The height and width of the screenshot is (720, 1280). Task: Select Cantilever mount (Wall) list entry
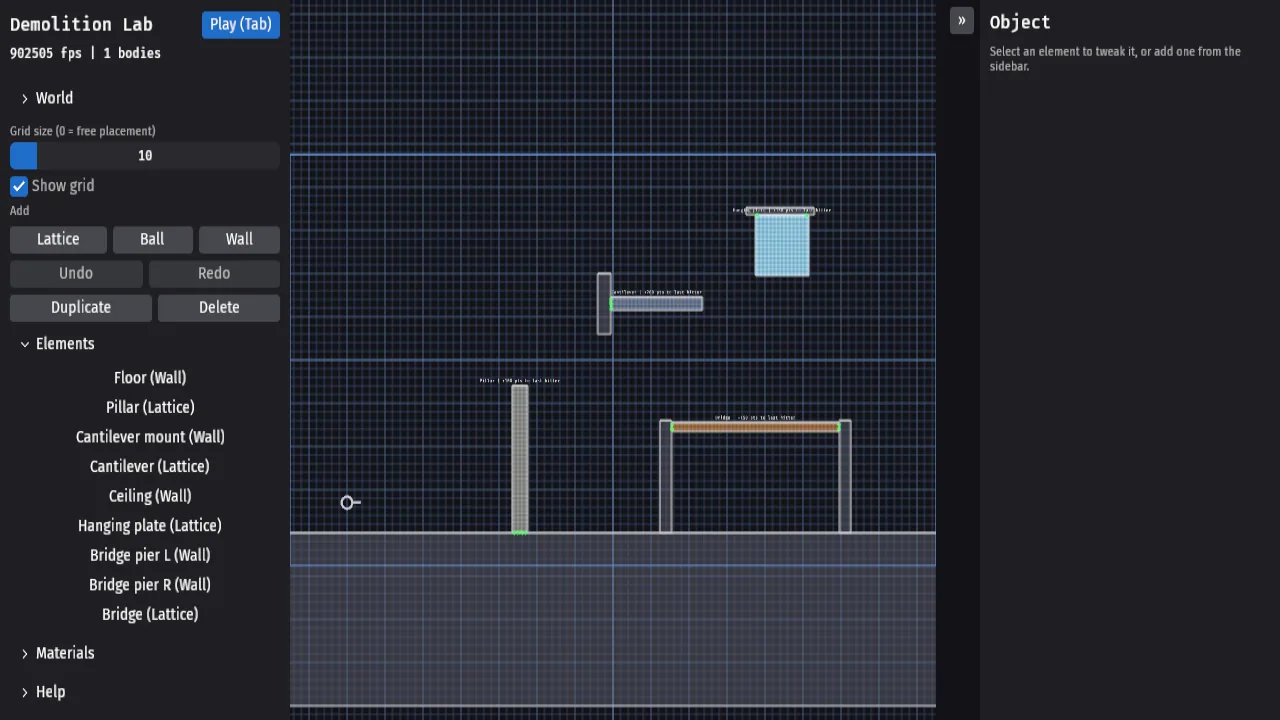(150, 437)
